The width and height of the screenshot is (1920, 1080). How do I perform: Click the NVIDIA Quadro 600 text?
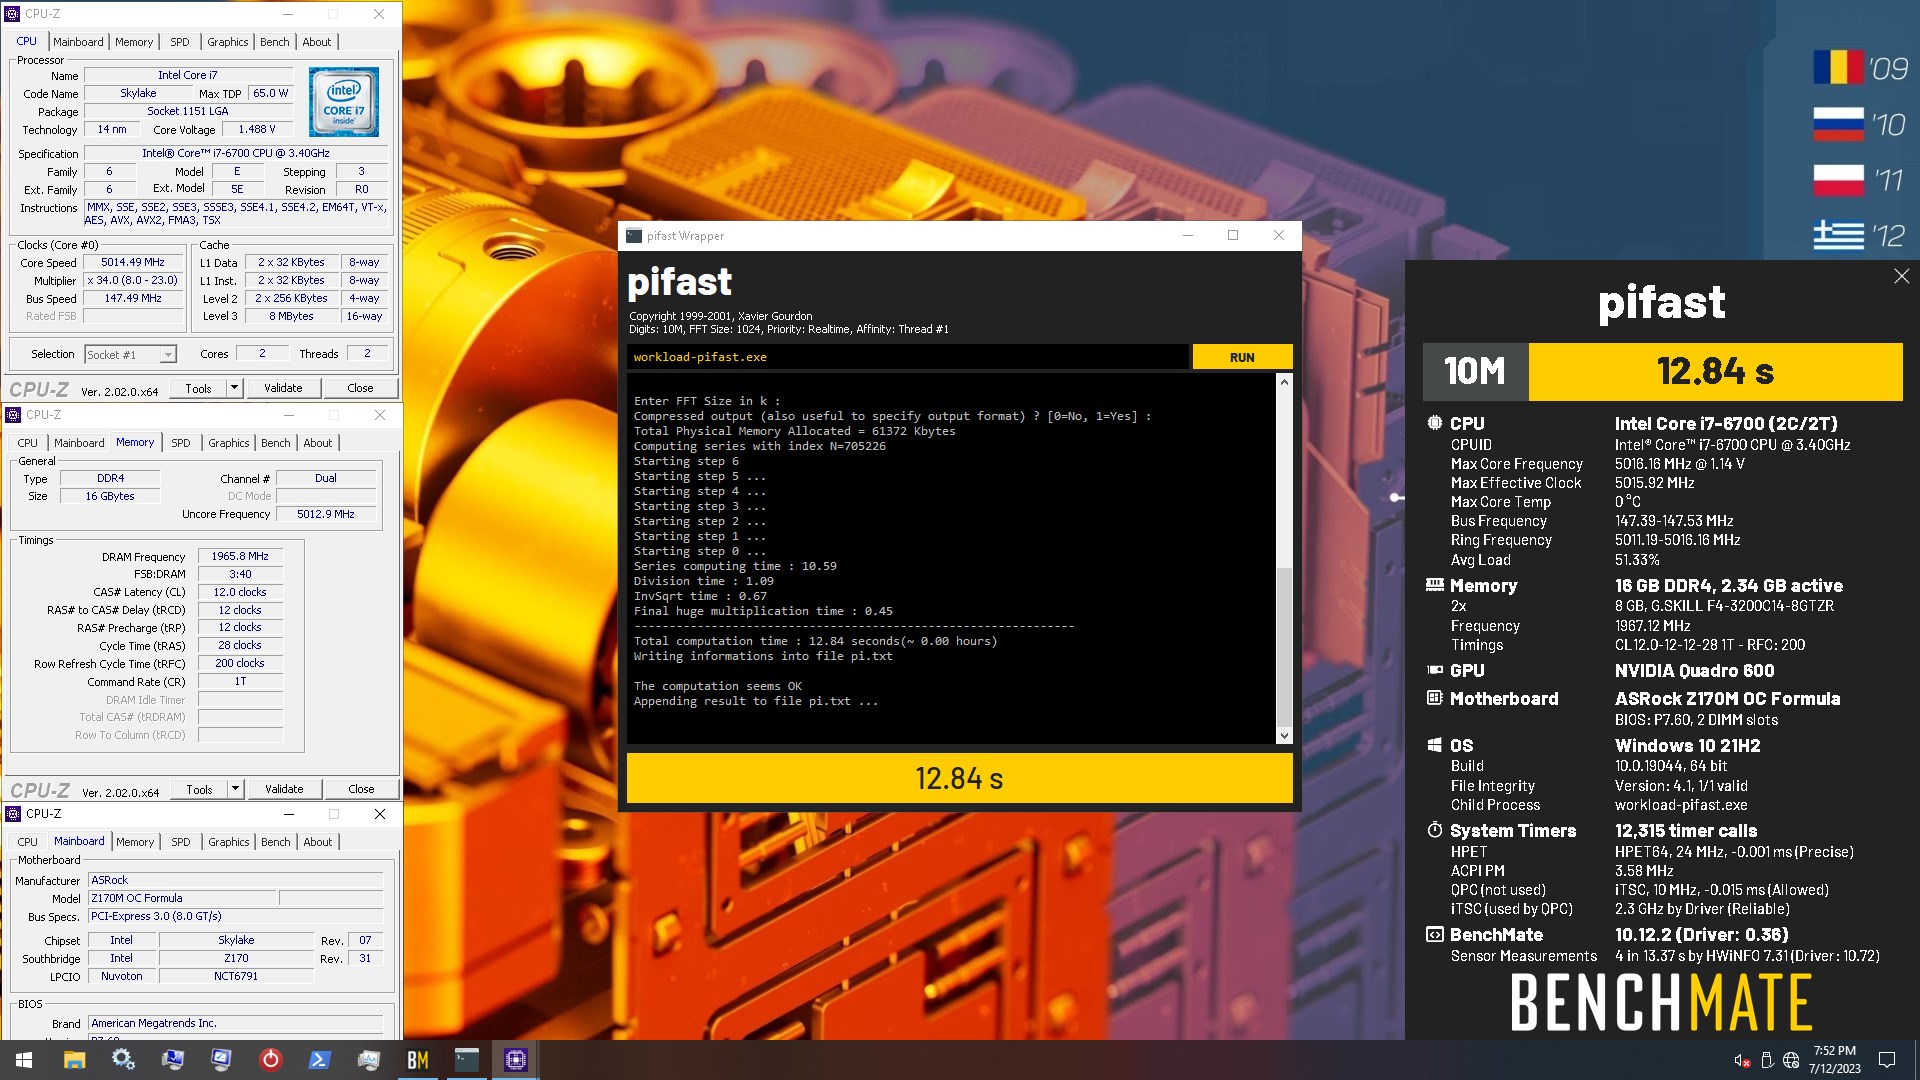click(x=1694, y=671)
